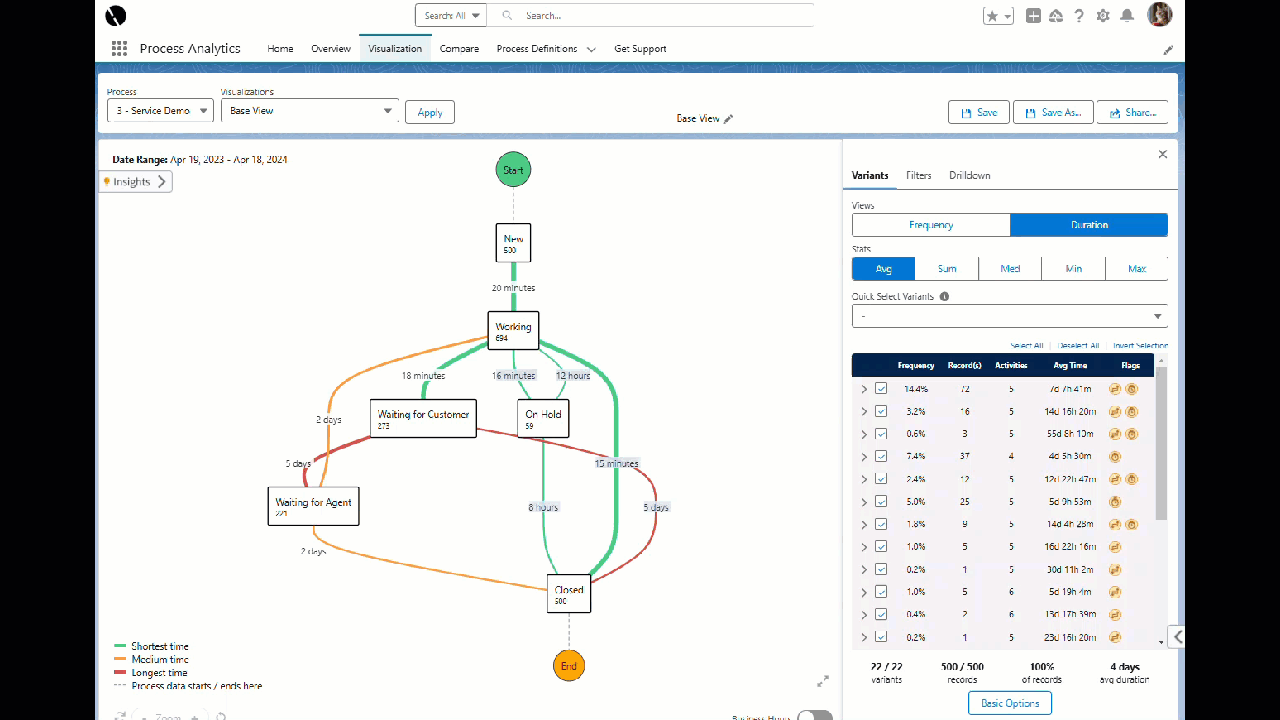Expand the 7.4% variant row
This screenshot has height=720, width=1280.
(864, 457)
